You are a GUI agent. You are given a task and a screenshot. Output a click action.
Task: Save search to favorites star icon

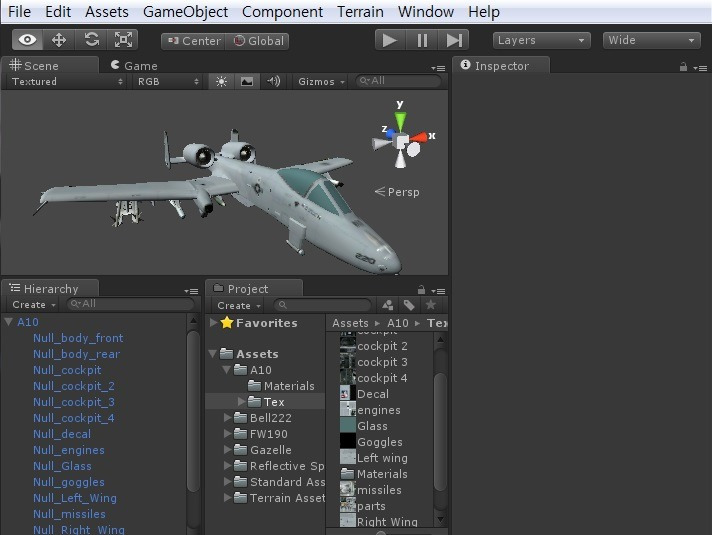tap(430, 305)
